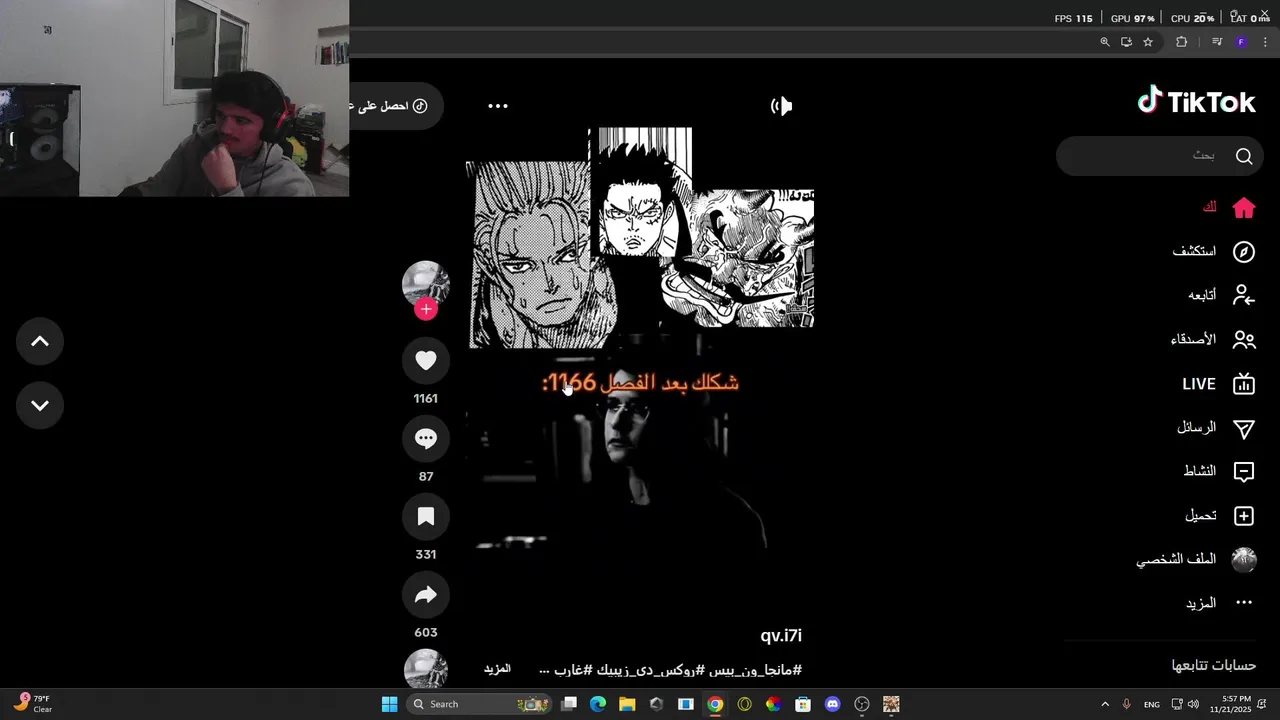
Task: Open the volume tray icon
Action: pyautogui.click(x=1193, y=704)
